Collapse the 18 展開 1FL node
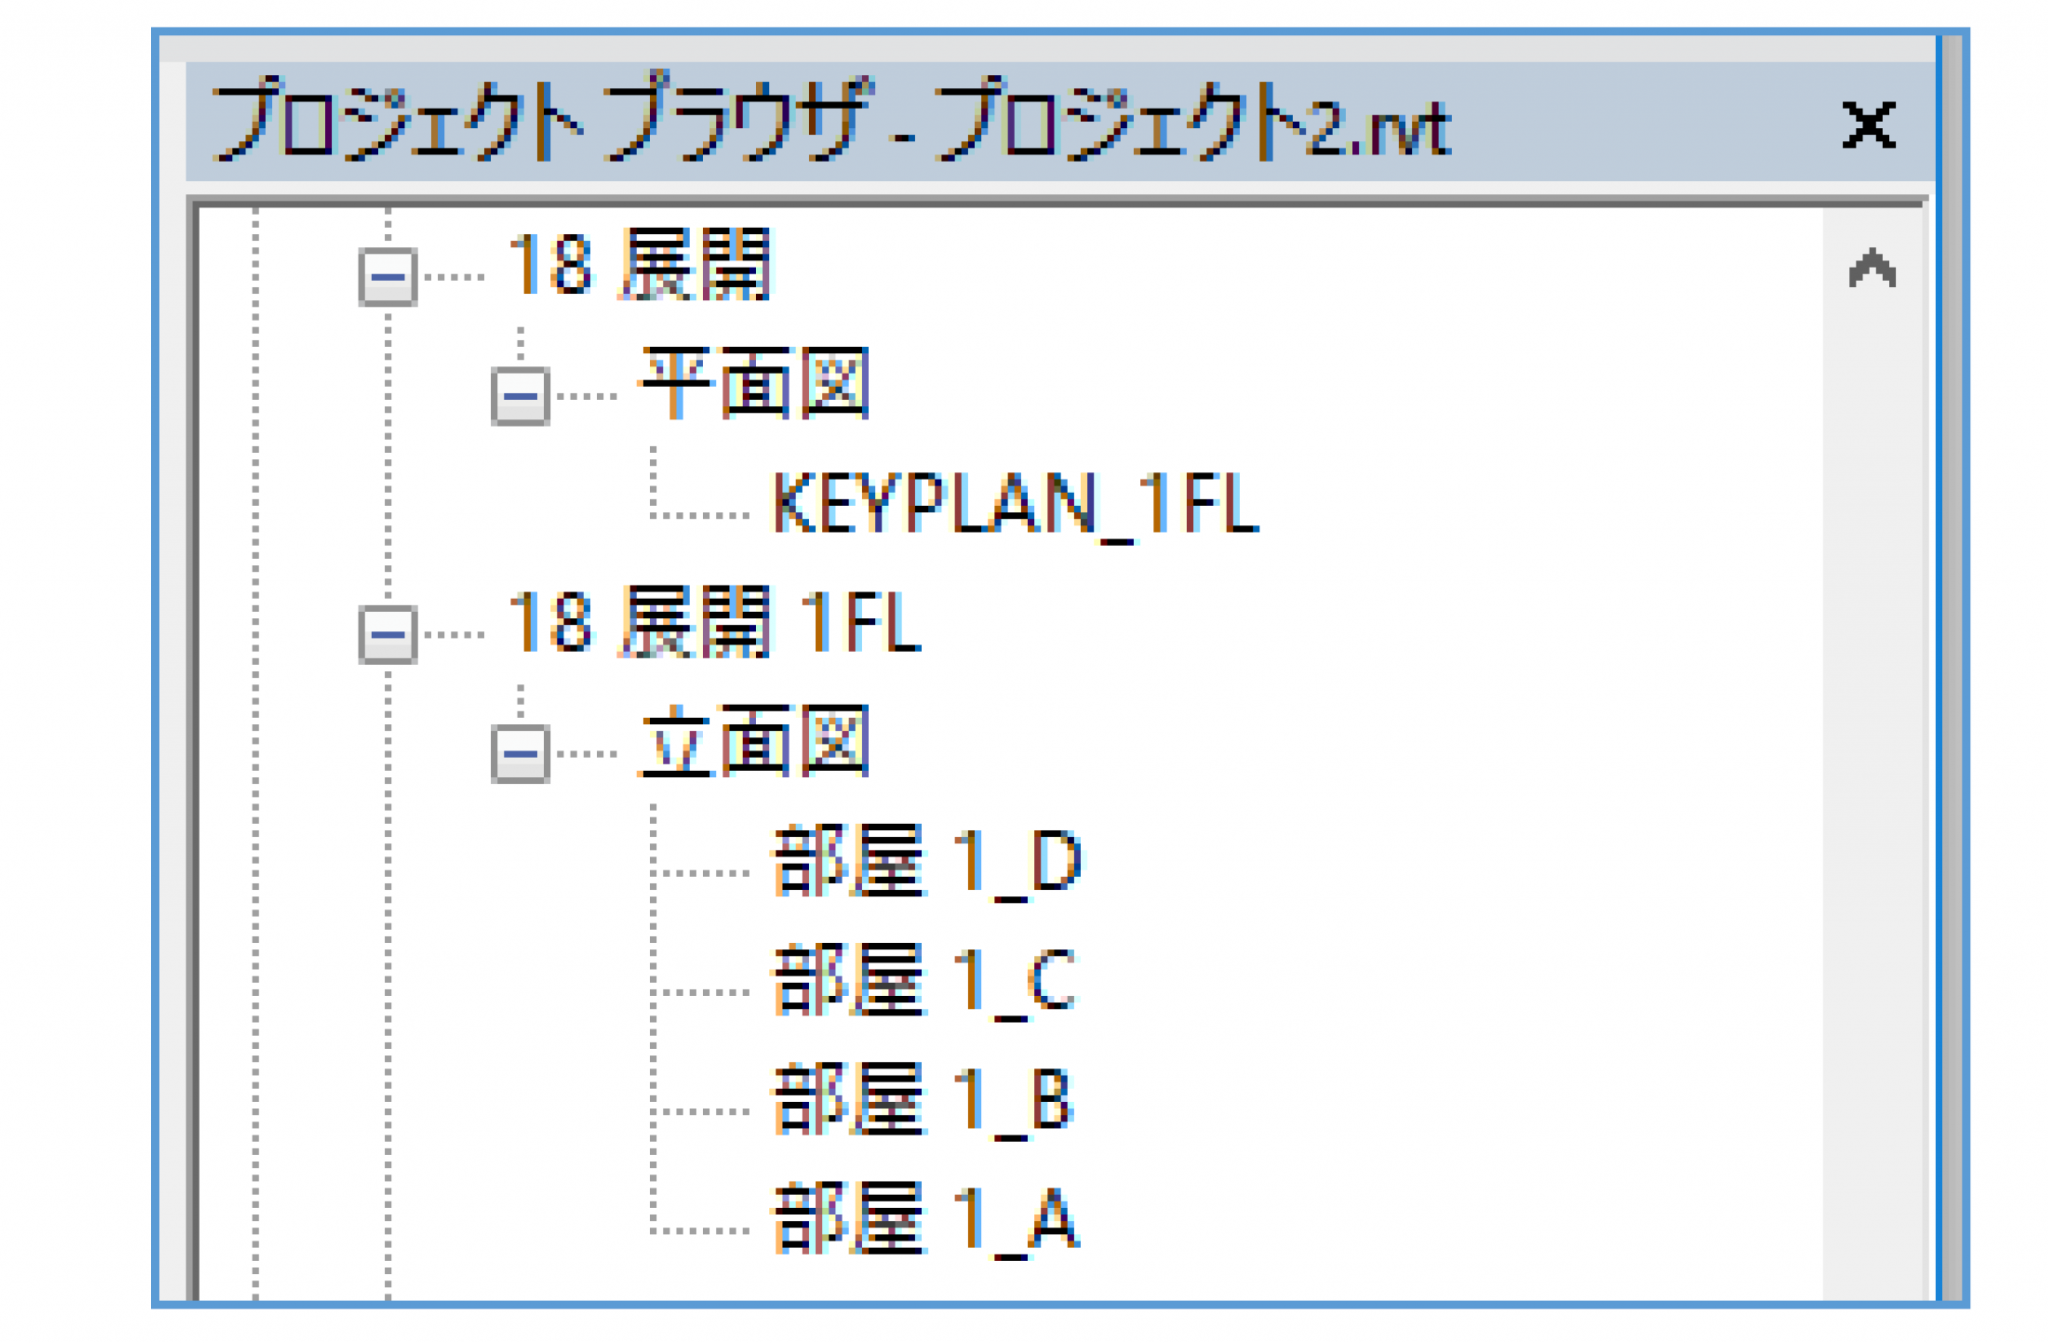The width and height of the screenshot is (2048, 1343). [x=387, y=634]
